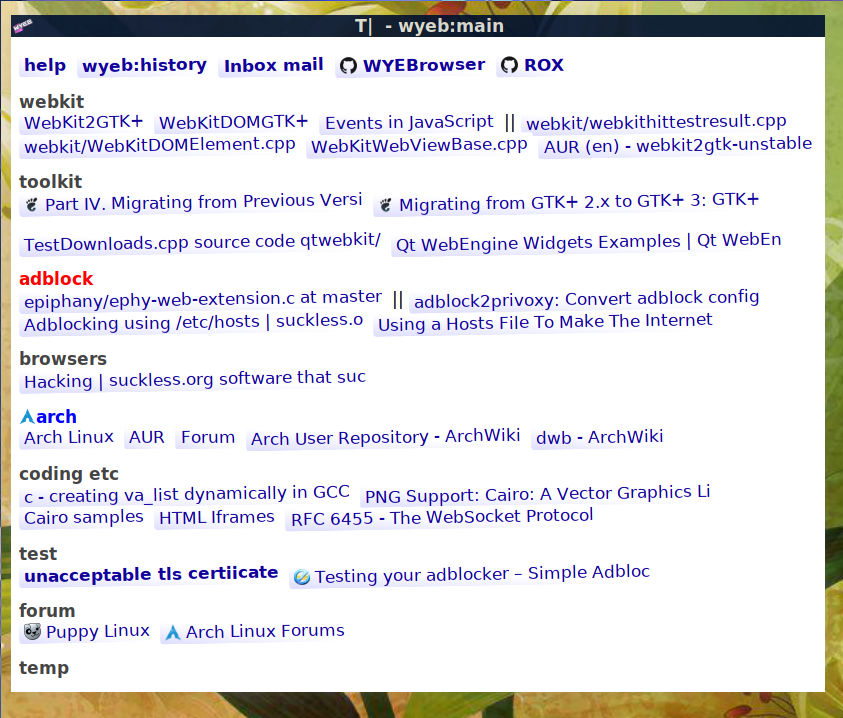The image size is (843, 718).
Task: Go to Inbox mail
Action: click(x=274, y=65)
